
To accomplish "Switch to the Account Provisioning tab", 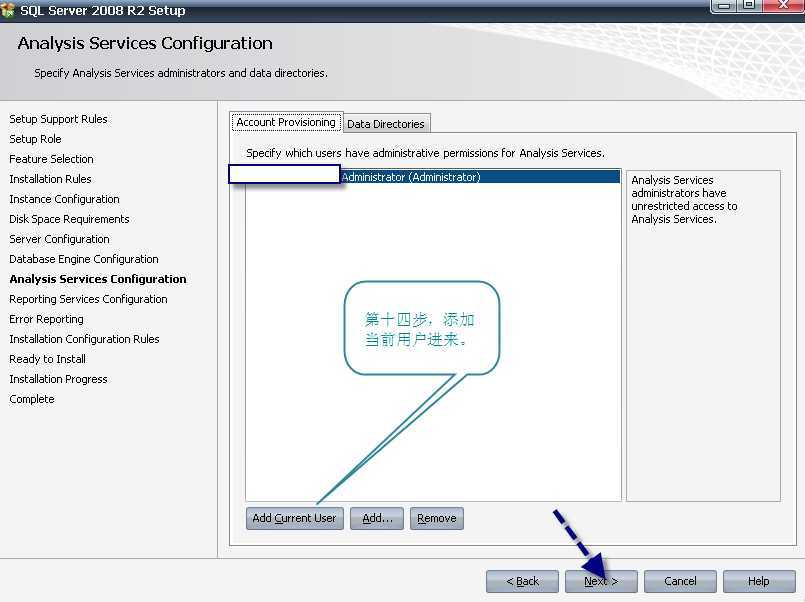I will pyautogui.click(x=286, y=122).
